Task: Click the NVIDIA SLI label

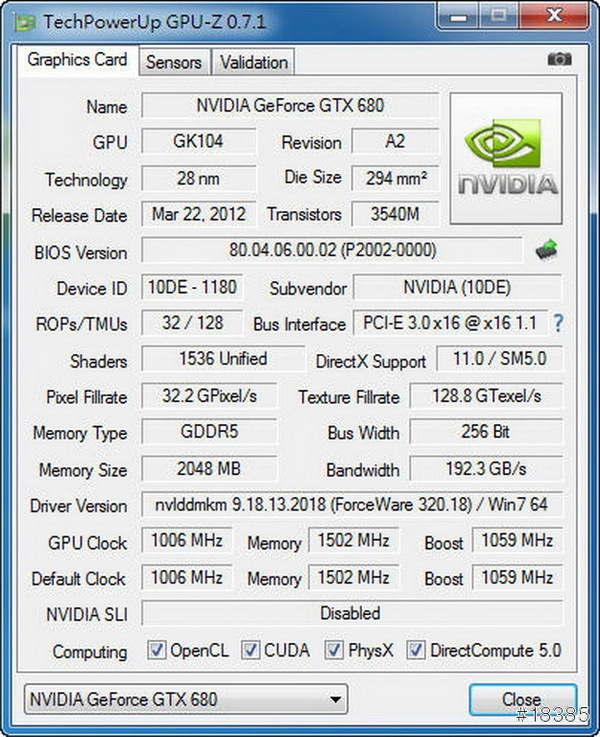Action: [87, 615]
